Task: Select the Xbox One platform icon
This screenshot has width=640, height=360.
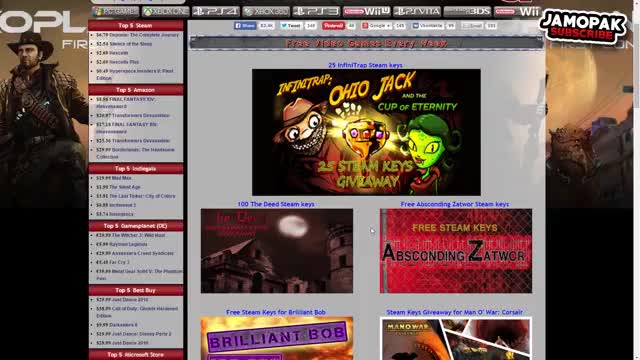Action: 166,11
